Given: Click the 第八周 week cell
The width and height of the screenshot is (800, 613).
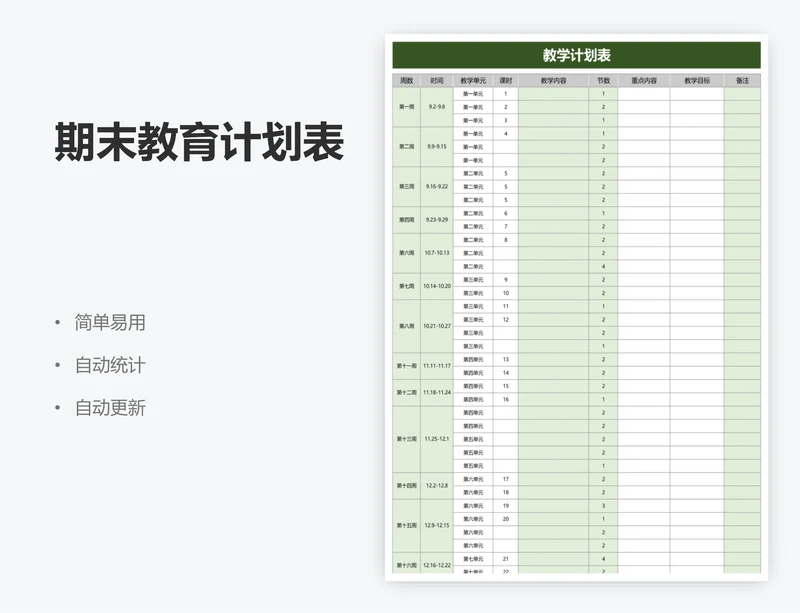Looking at the screenshot, I should pos(407,326).
